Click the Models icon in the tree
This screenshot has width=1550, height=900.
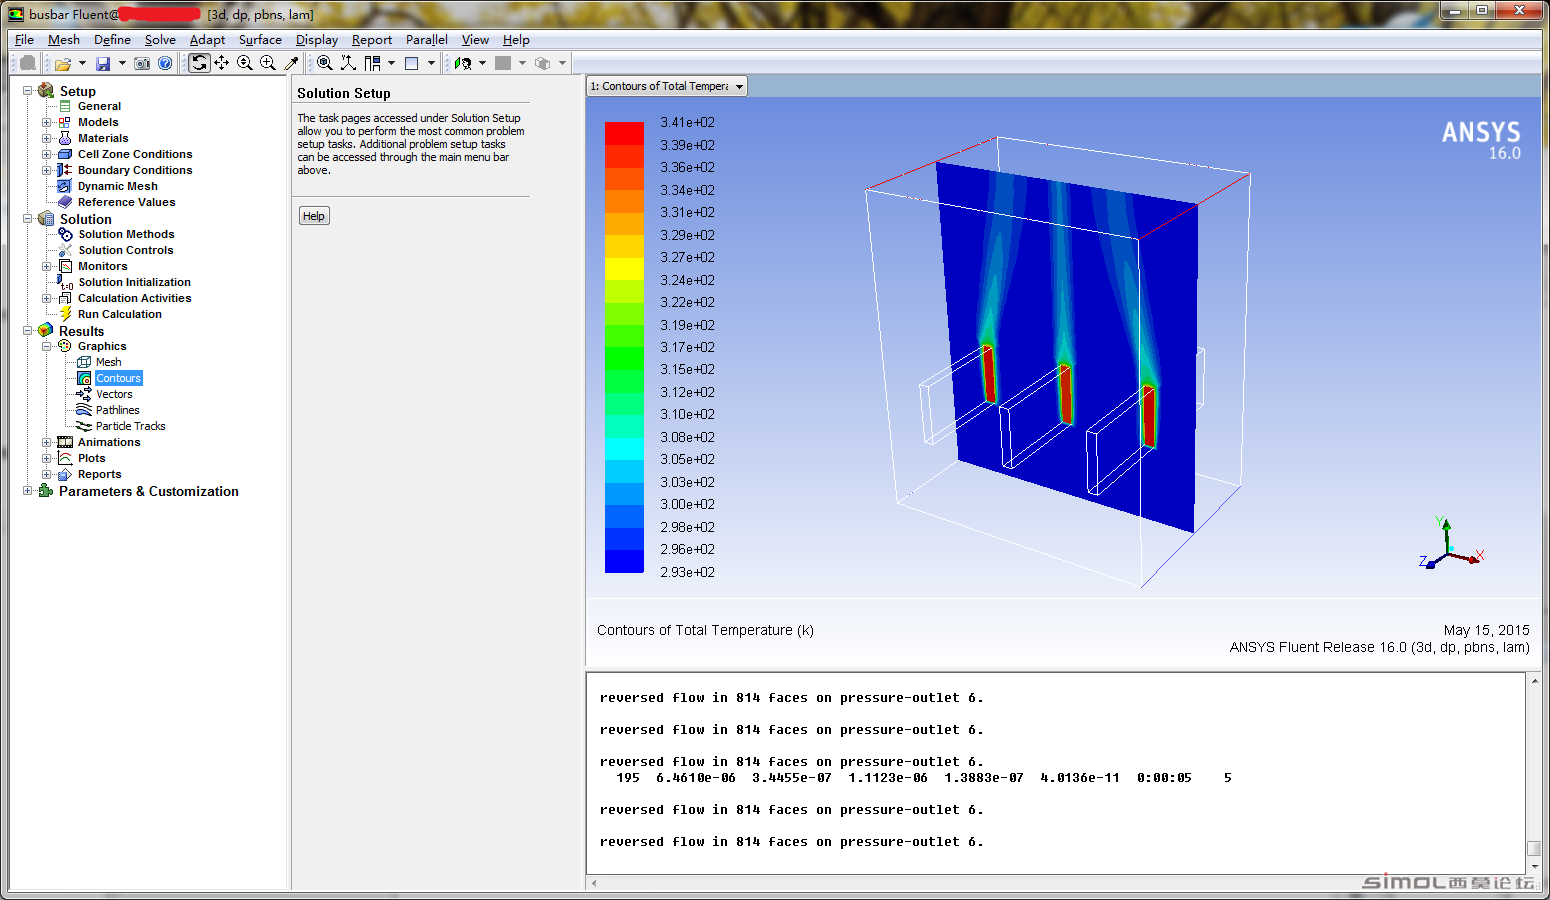[x=65, y=122]
